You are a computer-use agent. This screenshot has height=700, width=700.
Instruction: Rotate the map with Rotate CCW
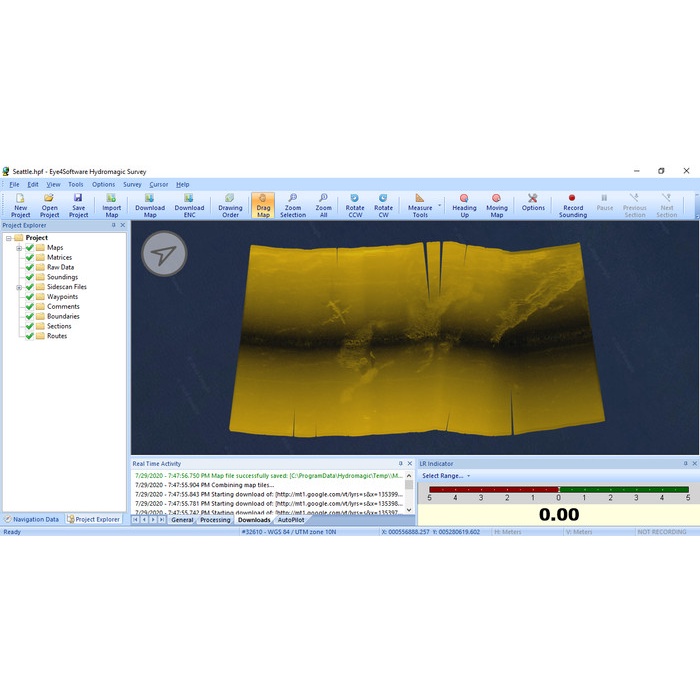[x=355, y=205]
